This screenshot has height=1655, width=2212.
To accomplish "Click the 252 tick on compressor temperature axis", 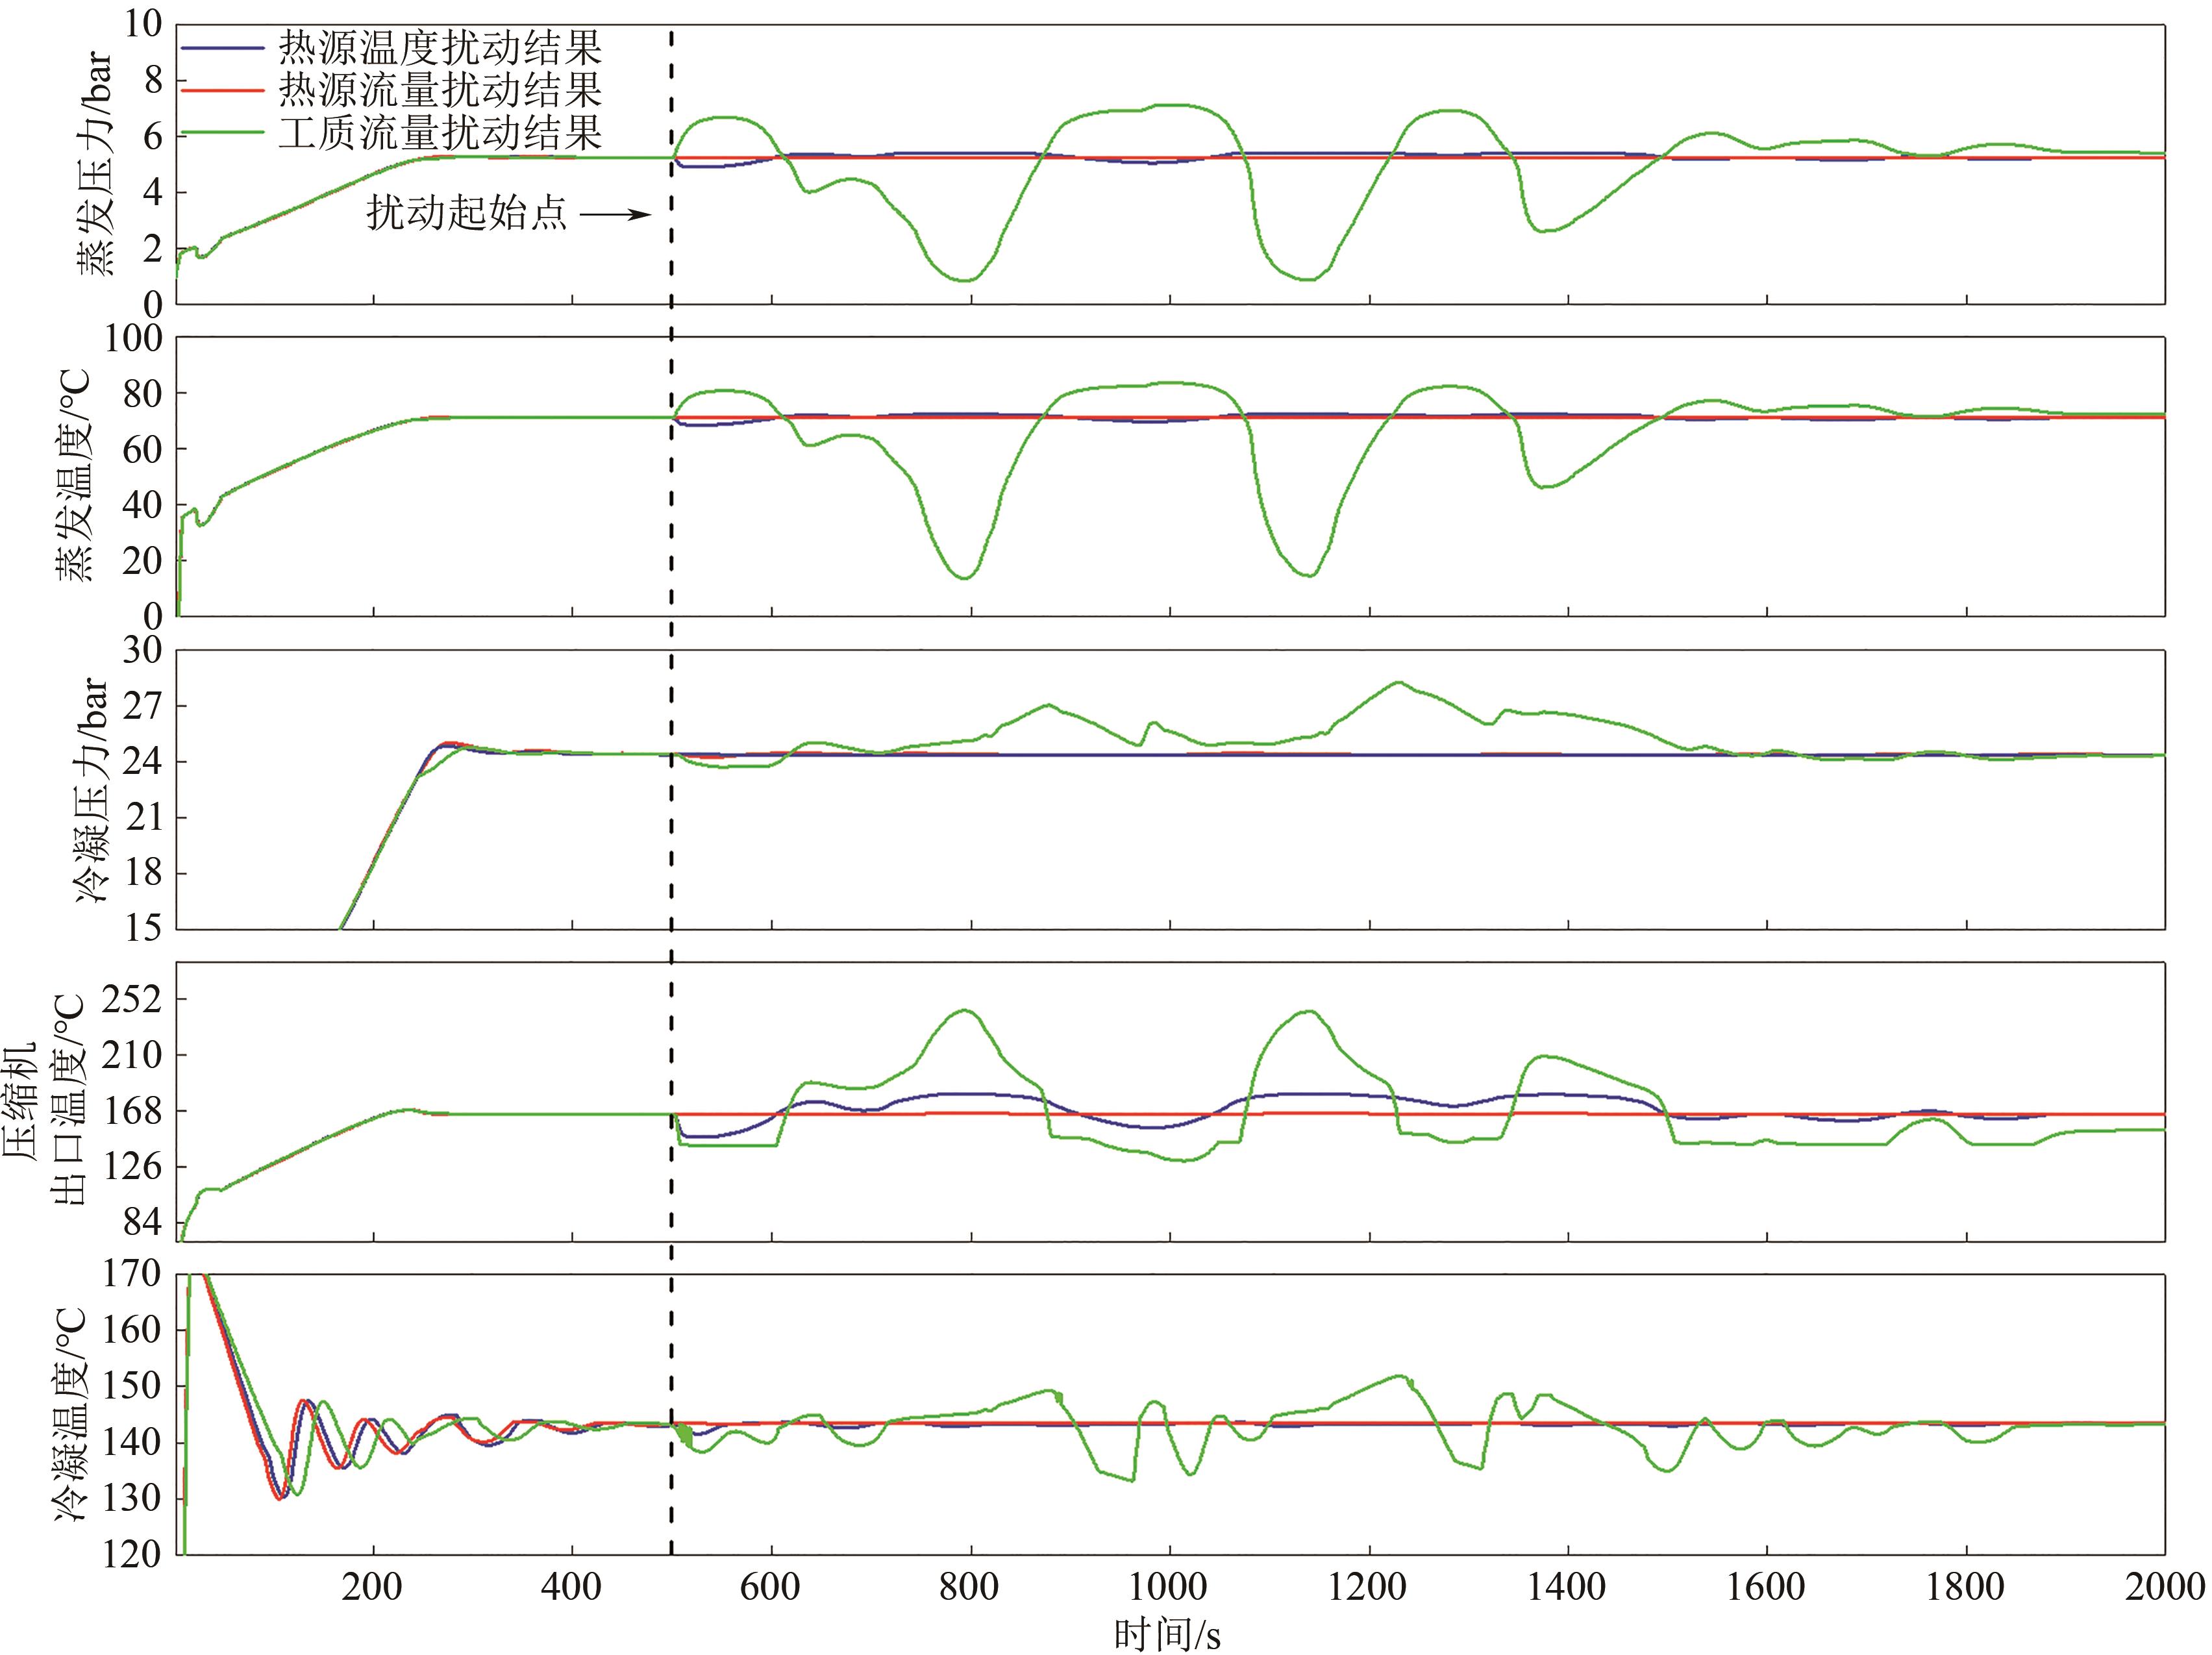I will (131, 999).
